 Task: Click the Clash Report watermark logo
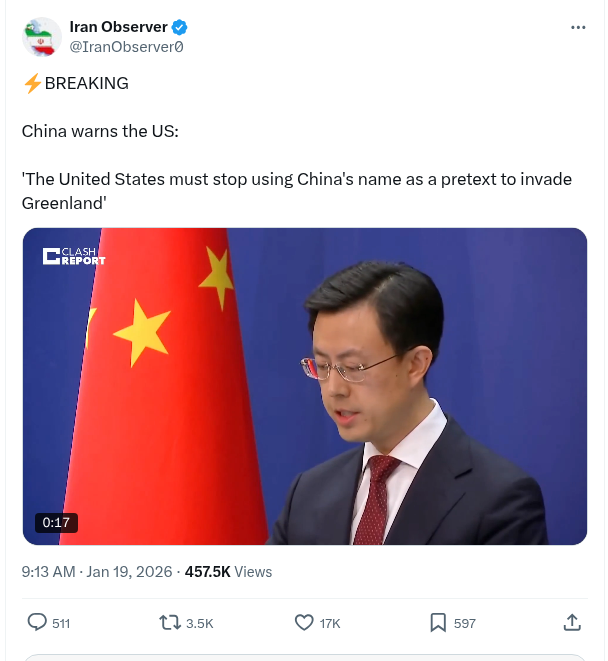click(74, 256)
